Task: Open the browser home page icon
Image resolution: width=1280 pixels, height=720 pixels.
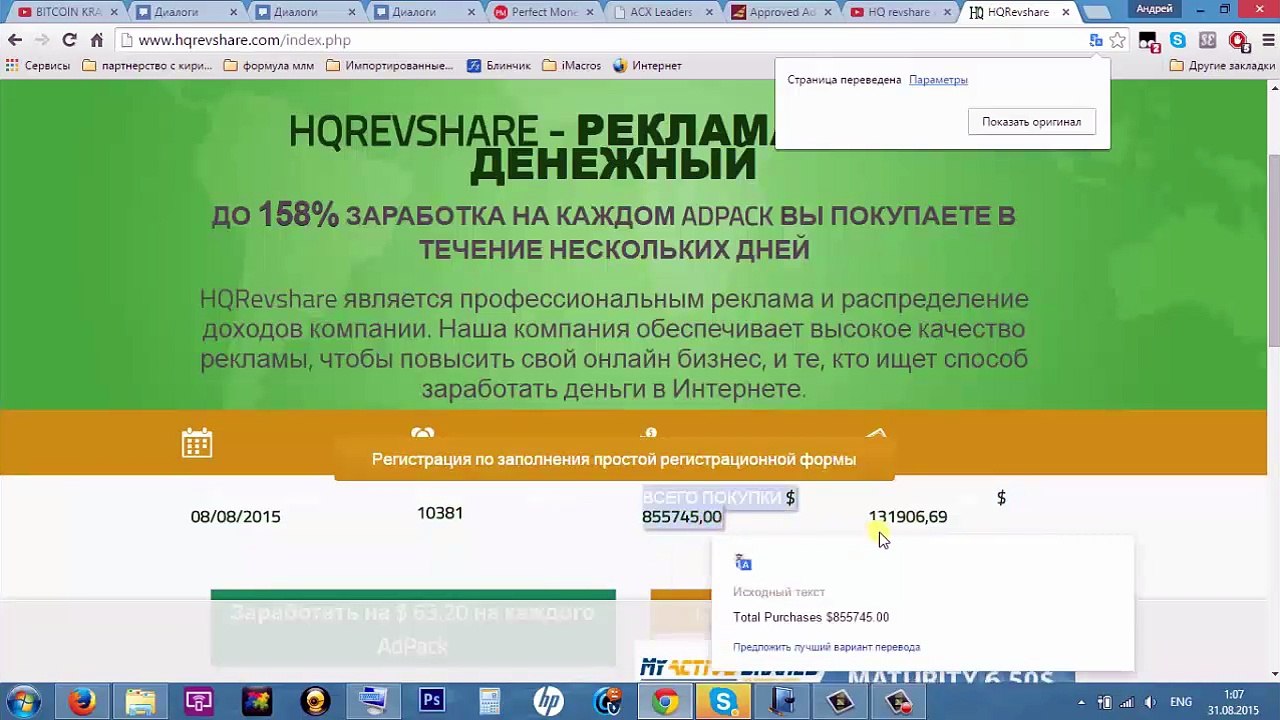Action: point(97,40)
